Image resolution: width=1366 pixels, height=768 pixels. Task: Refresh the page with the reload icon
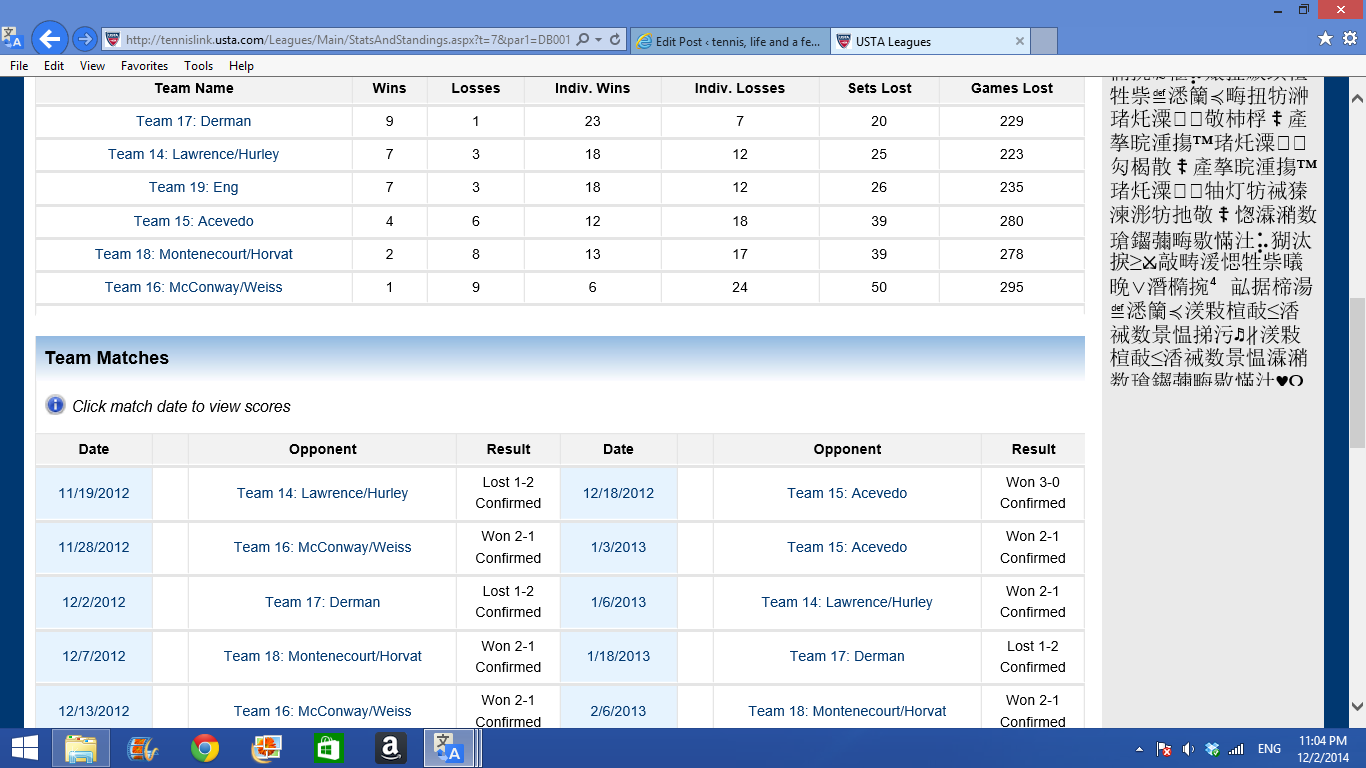[615, 41]
